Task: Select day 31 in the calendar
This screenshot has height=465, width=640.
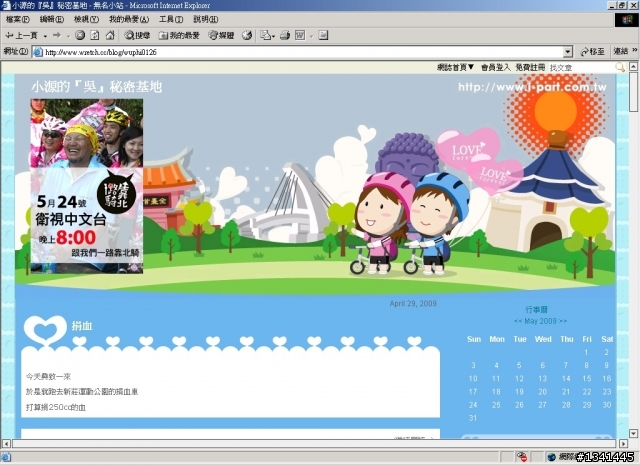Action: tap(473, 418)
